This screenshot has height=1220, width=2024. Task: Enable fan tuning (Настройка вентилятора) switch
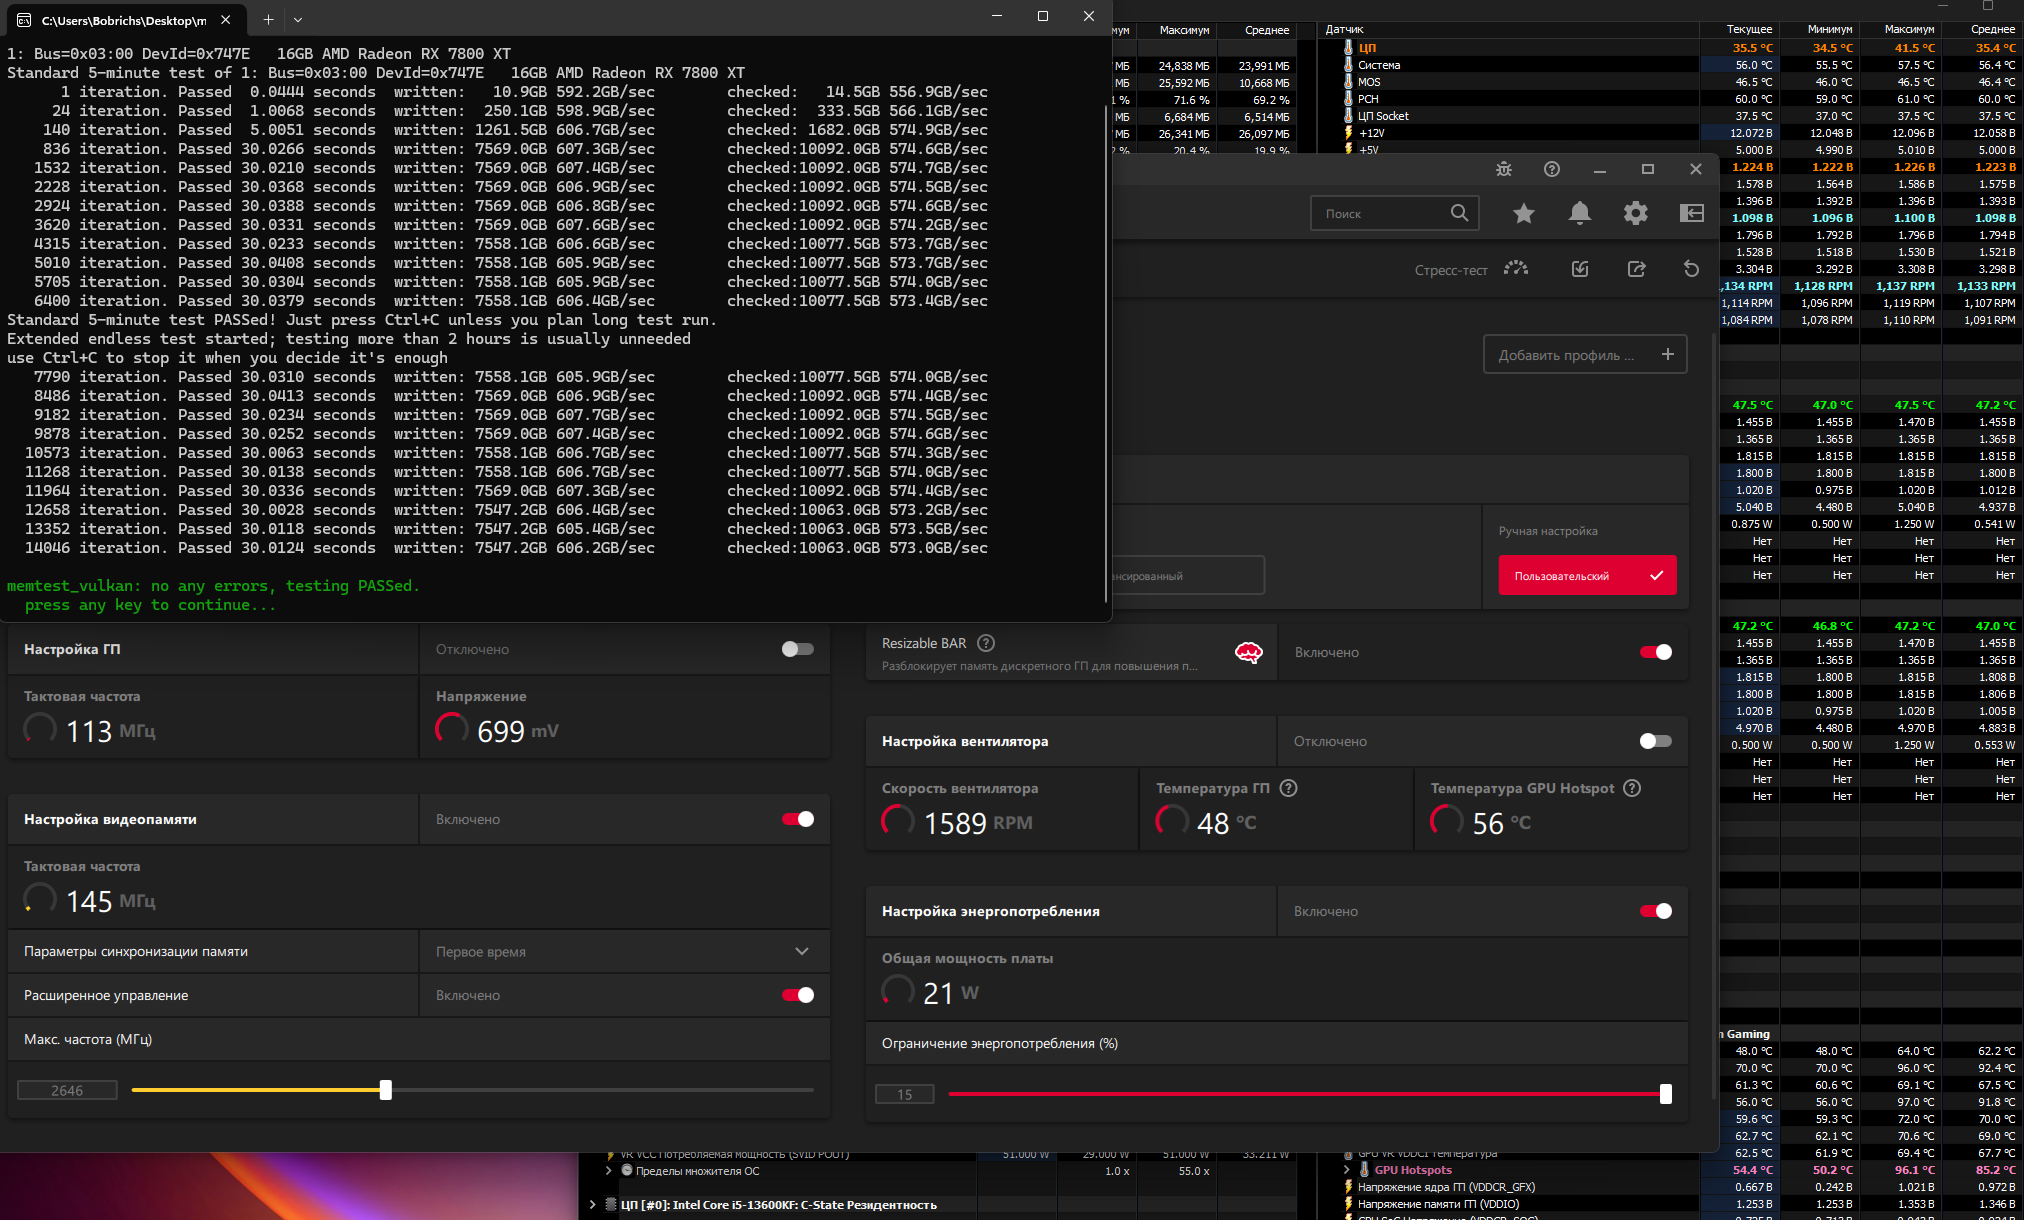point(1655,741)
